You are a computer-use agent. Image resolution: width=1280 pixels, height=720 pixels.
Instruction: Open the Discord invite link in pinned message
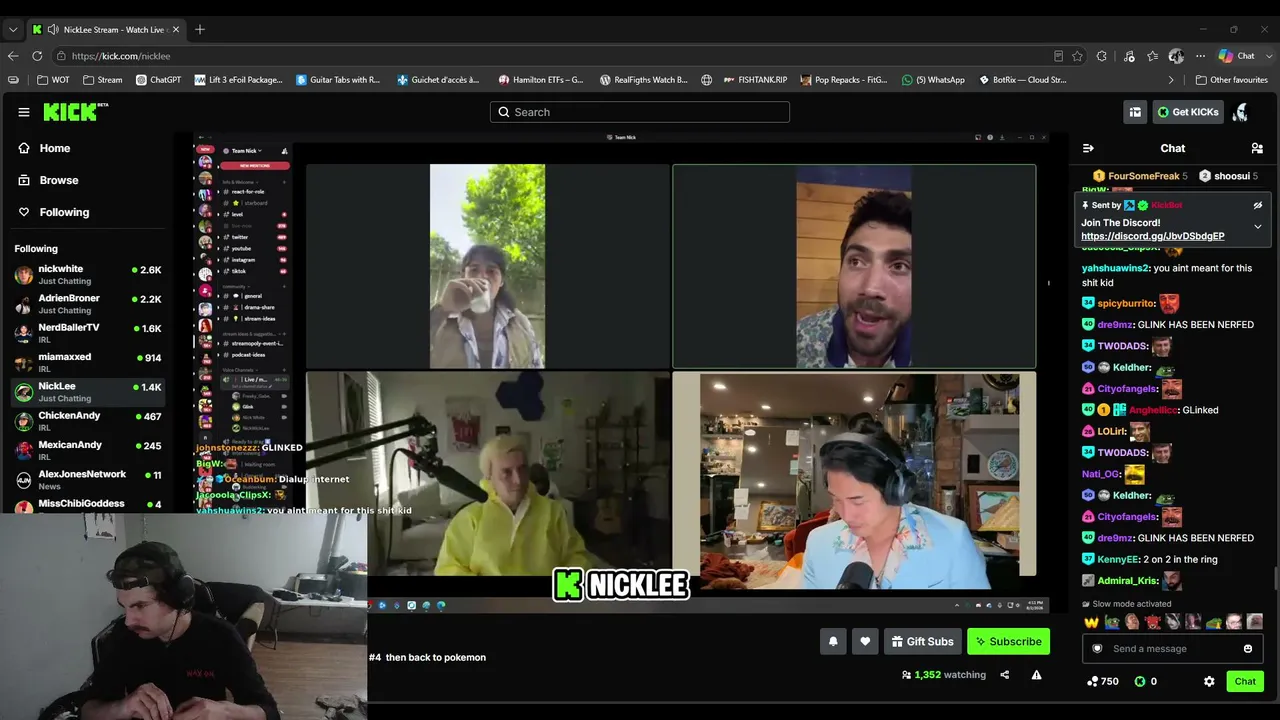click(x=1152, y=236)
